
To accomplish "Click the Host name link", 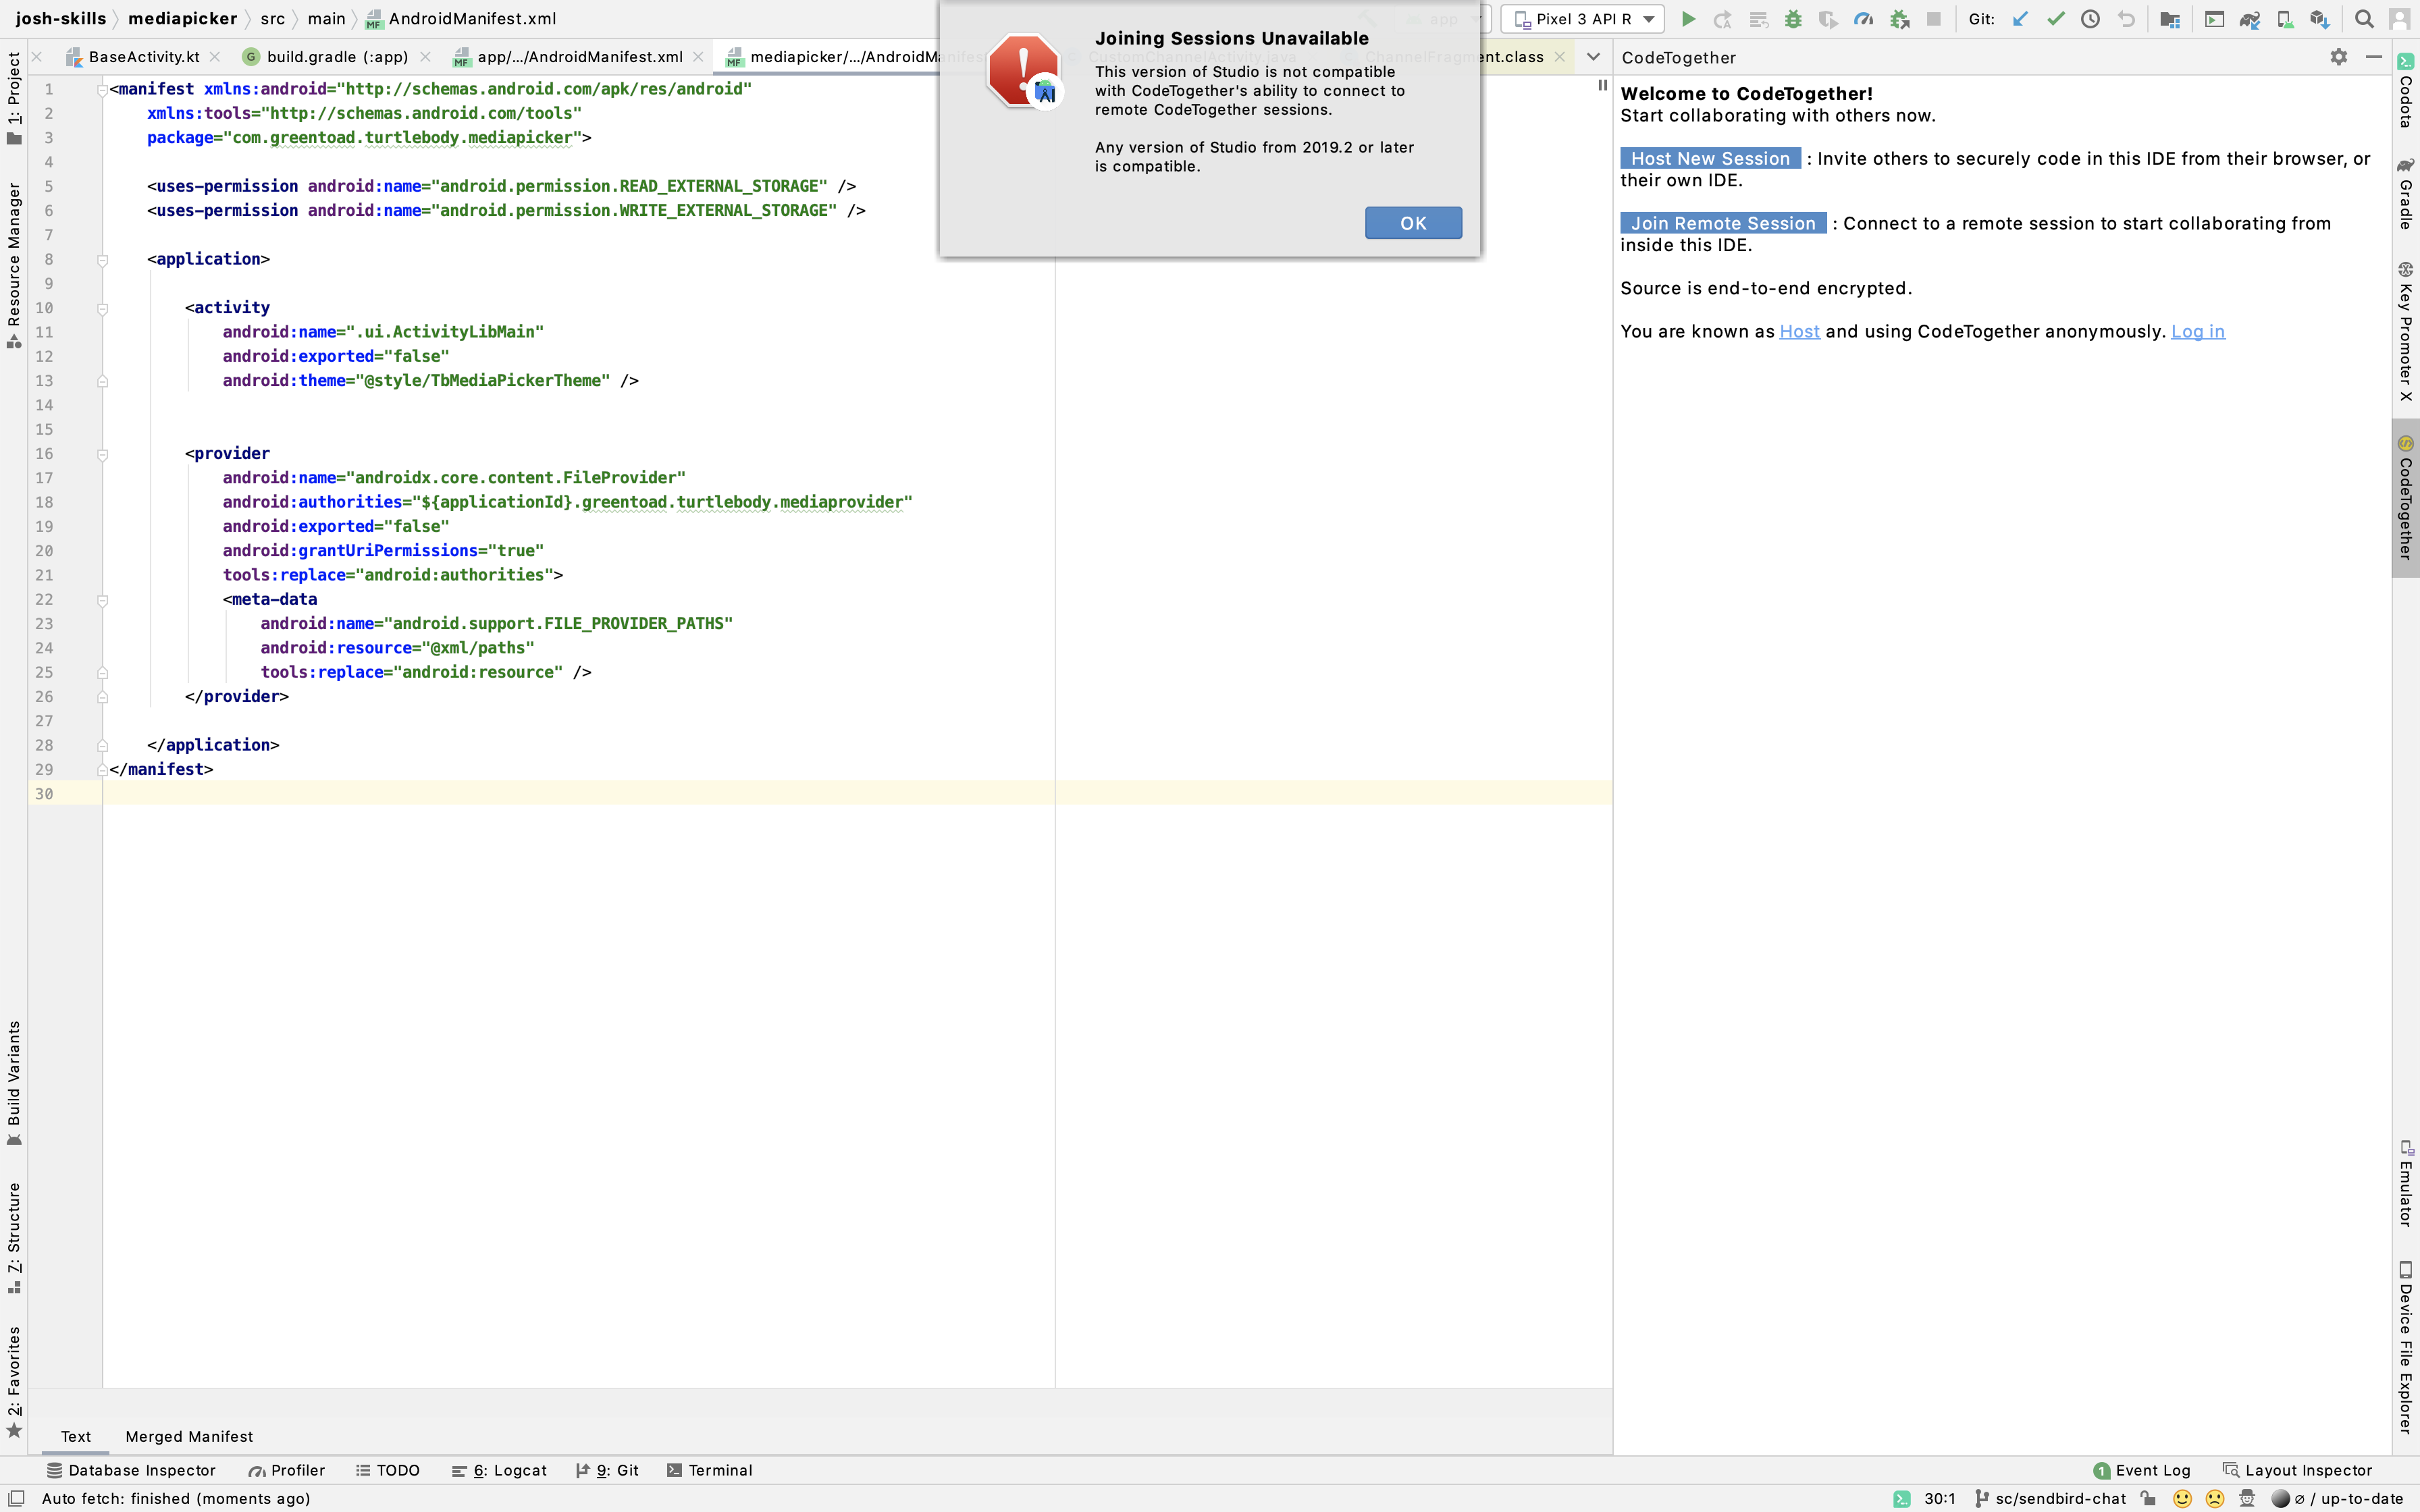I will [1799, 331].
